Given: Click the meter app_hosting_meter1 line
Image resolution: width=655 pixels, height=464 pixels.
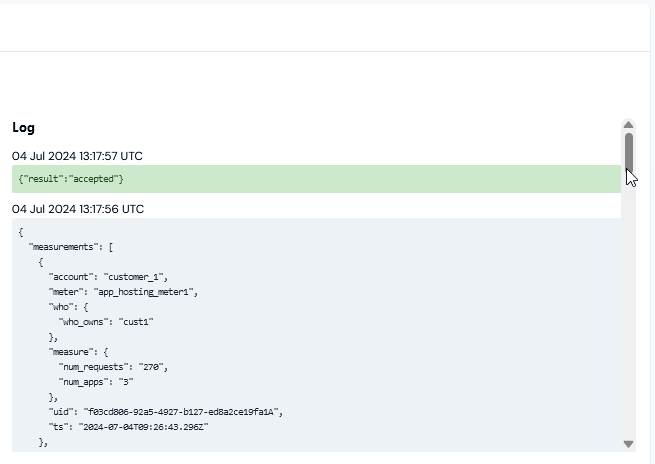Looking at the screenshot, I should coord(123,292).
